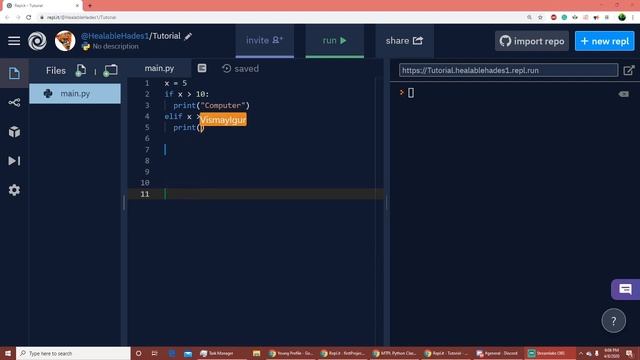The image size is (640, 360).
Task: Open the version control sidebar icon
Action: [14, 102]
